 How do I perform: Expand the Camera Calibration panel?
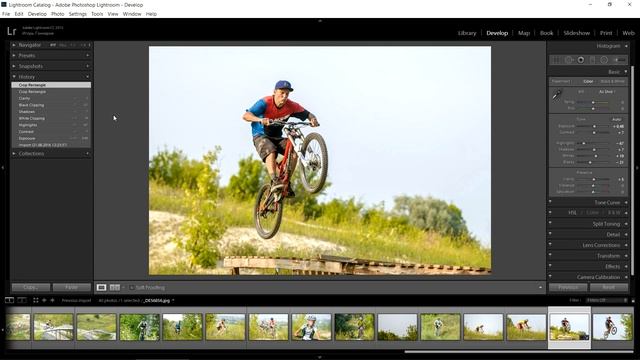[x=627, y=277]
